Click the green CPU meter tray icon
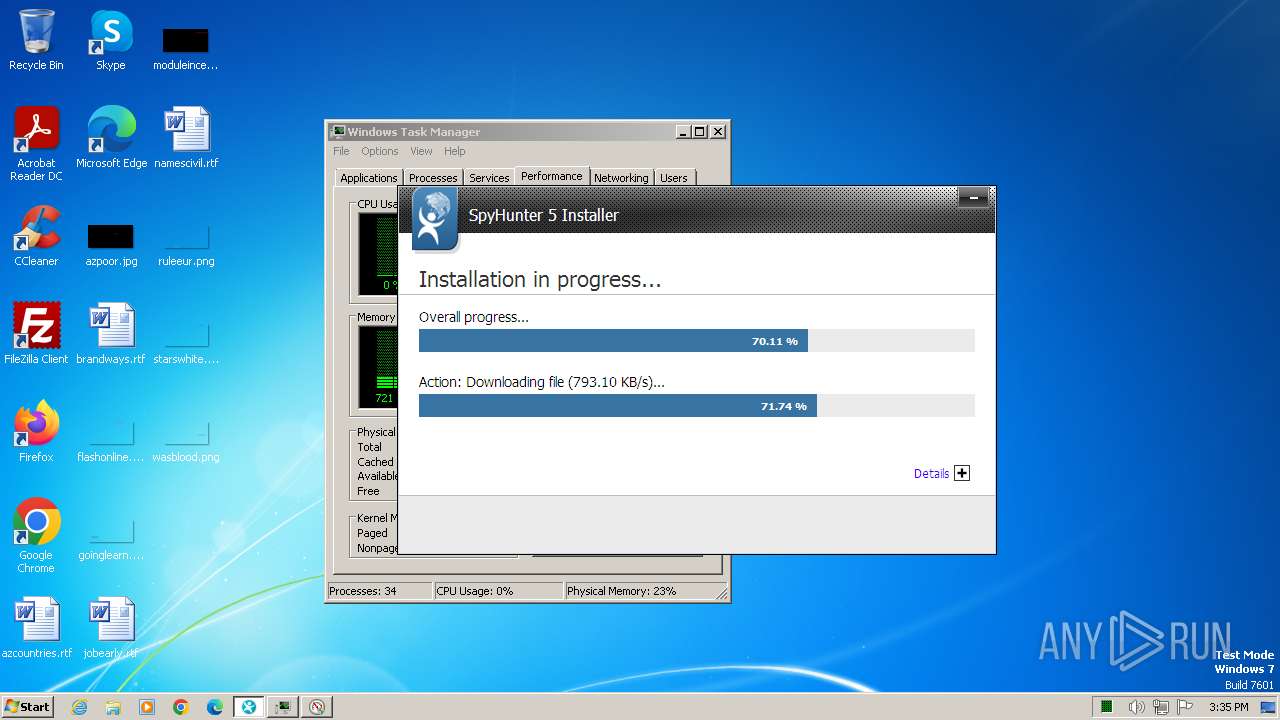 pyautogui.click(x=1107, y=707)
